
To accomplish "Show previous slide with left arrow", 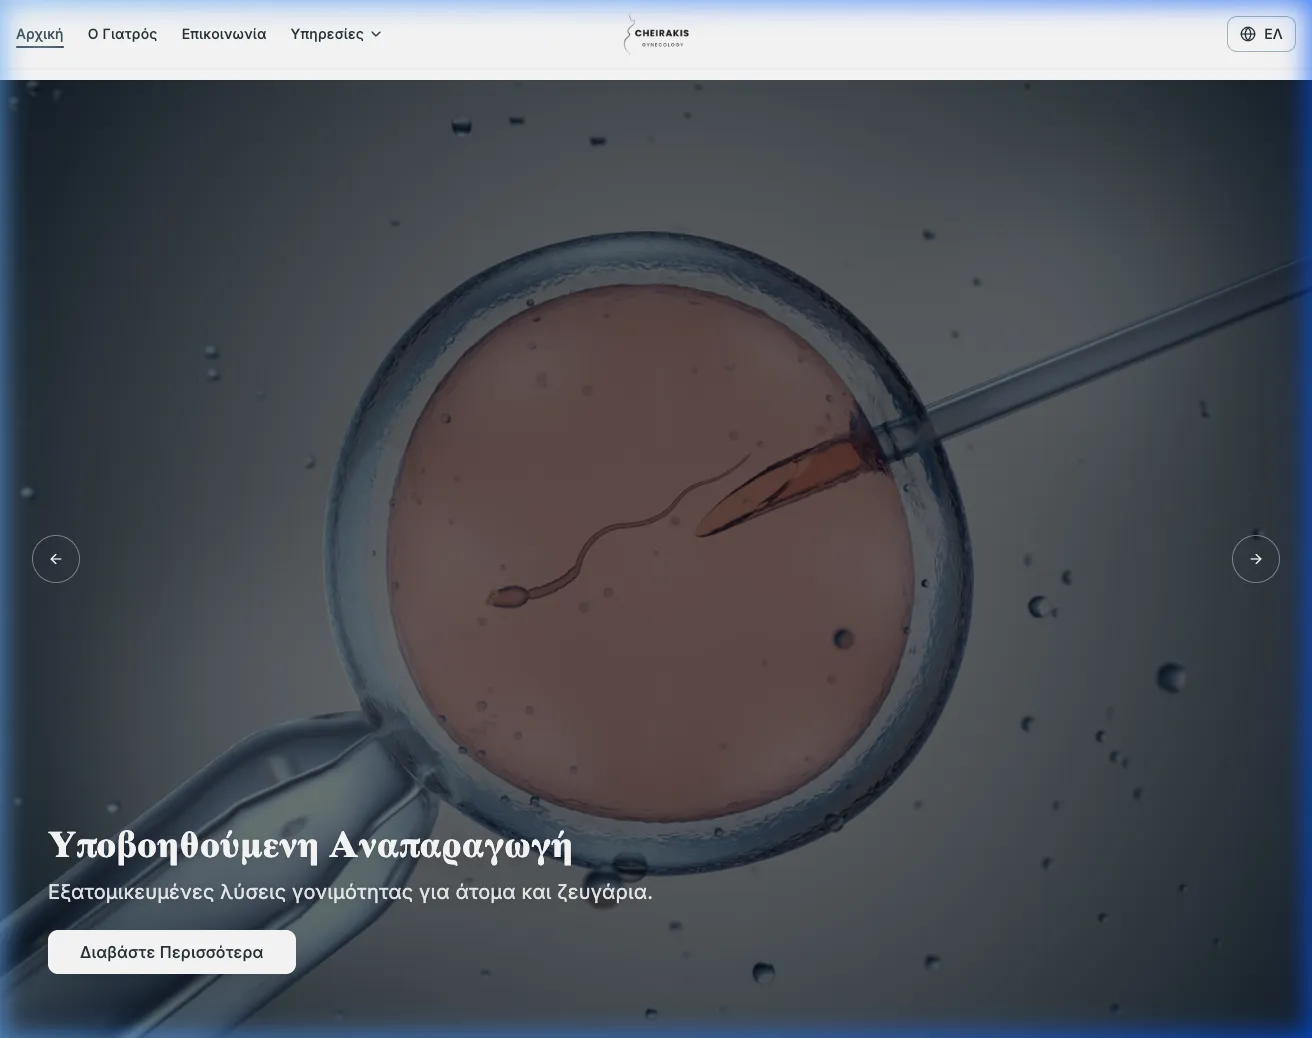I will coord(56,559).
